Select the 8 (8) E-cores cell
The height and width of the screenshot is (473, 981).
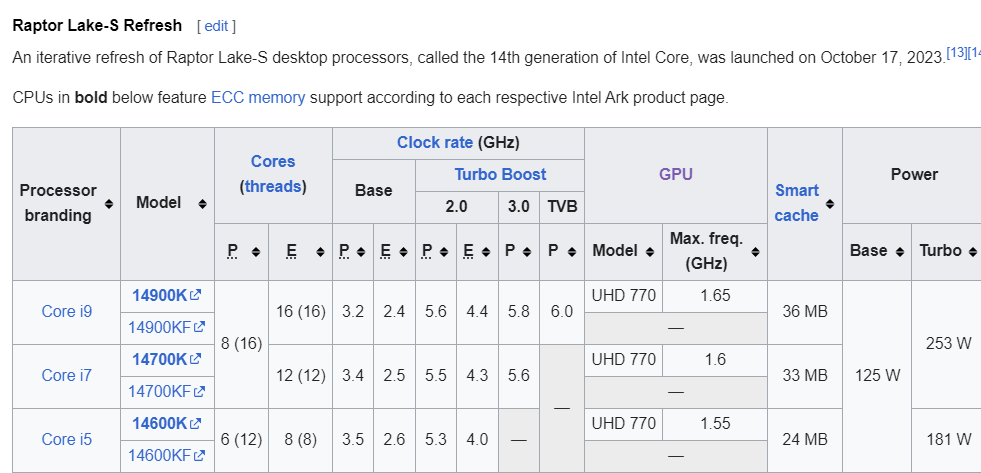301,440
